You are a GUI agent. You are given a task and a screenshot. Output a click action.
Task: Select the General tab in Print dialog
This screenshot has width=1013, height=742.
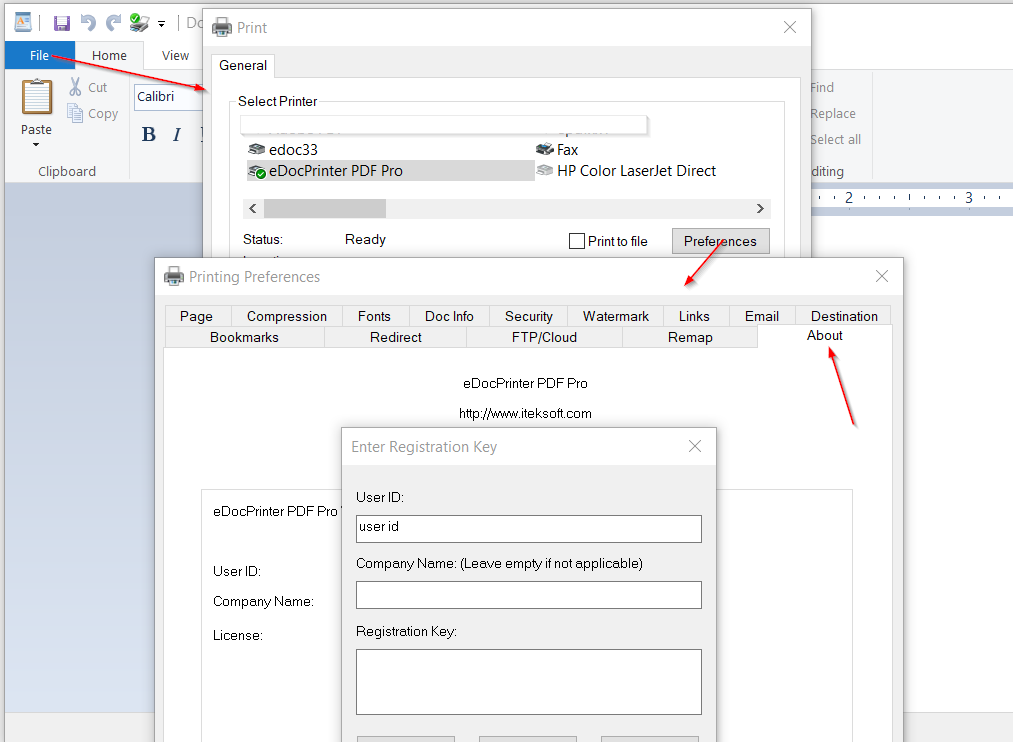243,65
